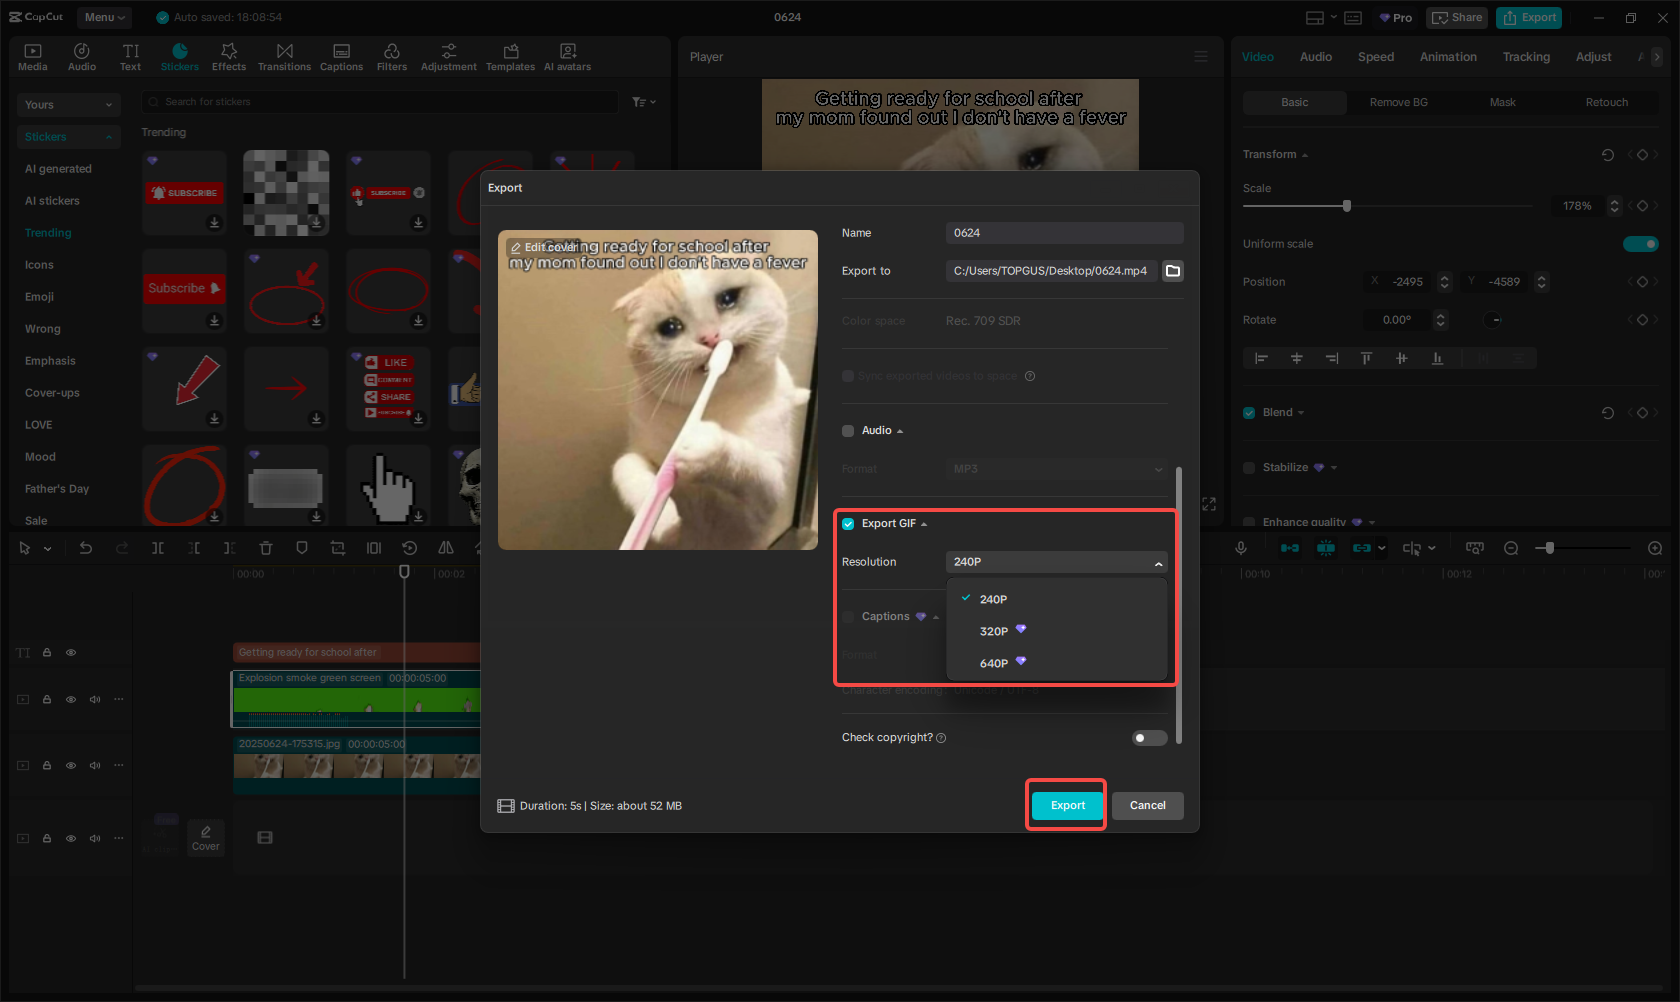The image size is (1680, 1002).
Task: Open the AI avatars panel
Action: (x=567, y=56)
